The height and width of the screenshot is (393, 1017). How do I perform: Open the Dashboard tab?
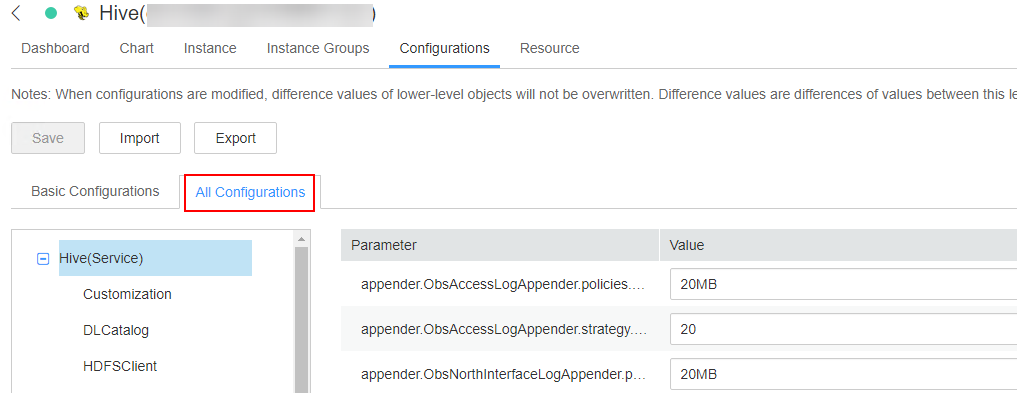coord(55,48)
